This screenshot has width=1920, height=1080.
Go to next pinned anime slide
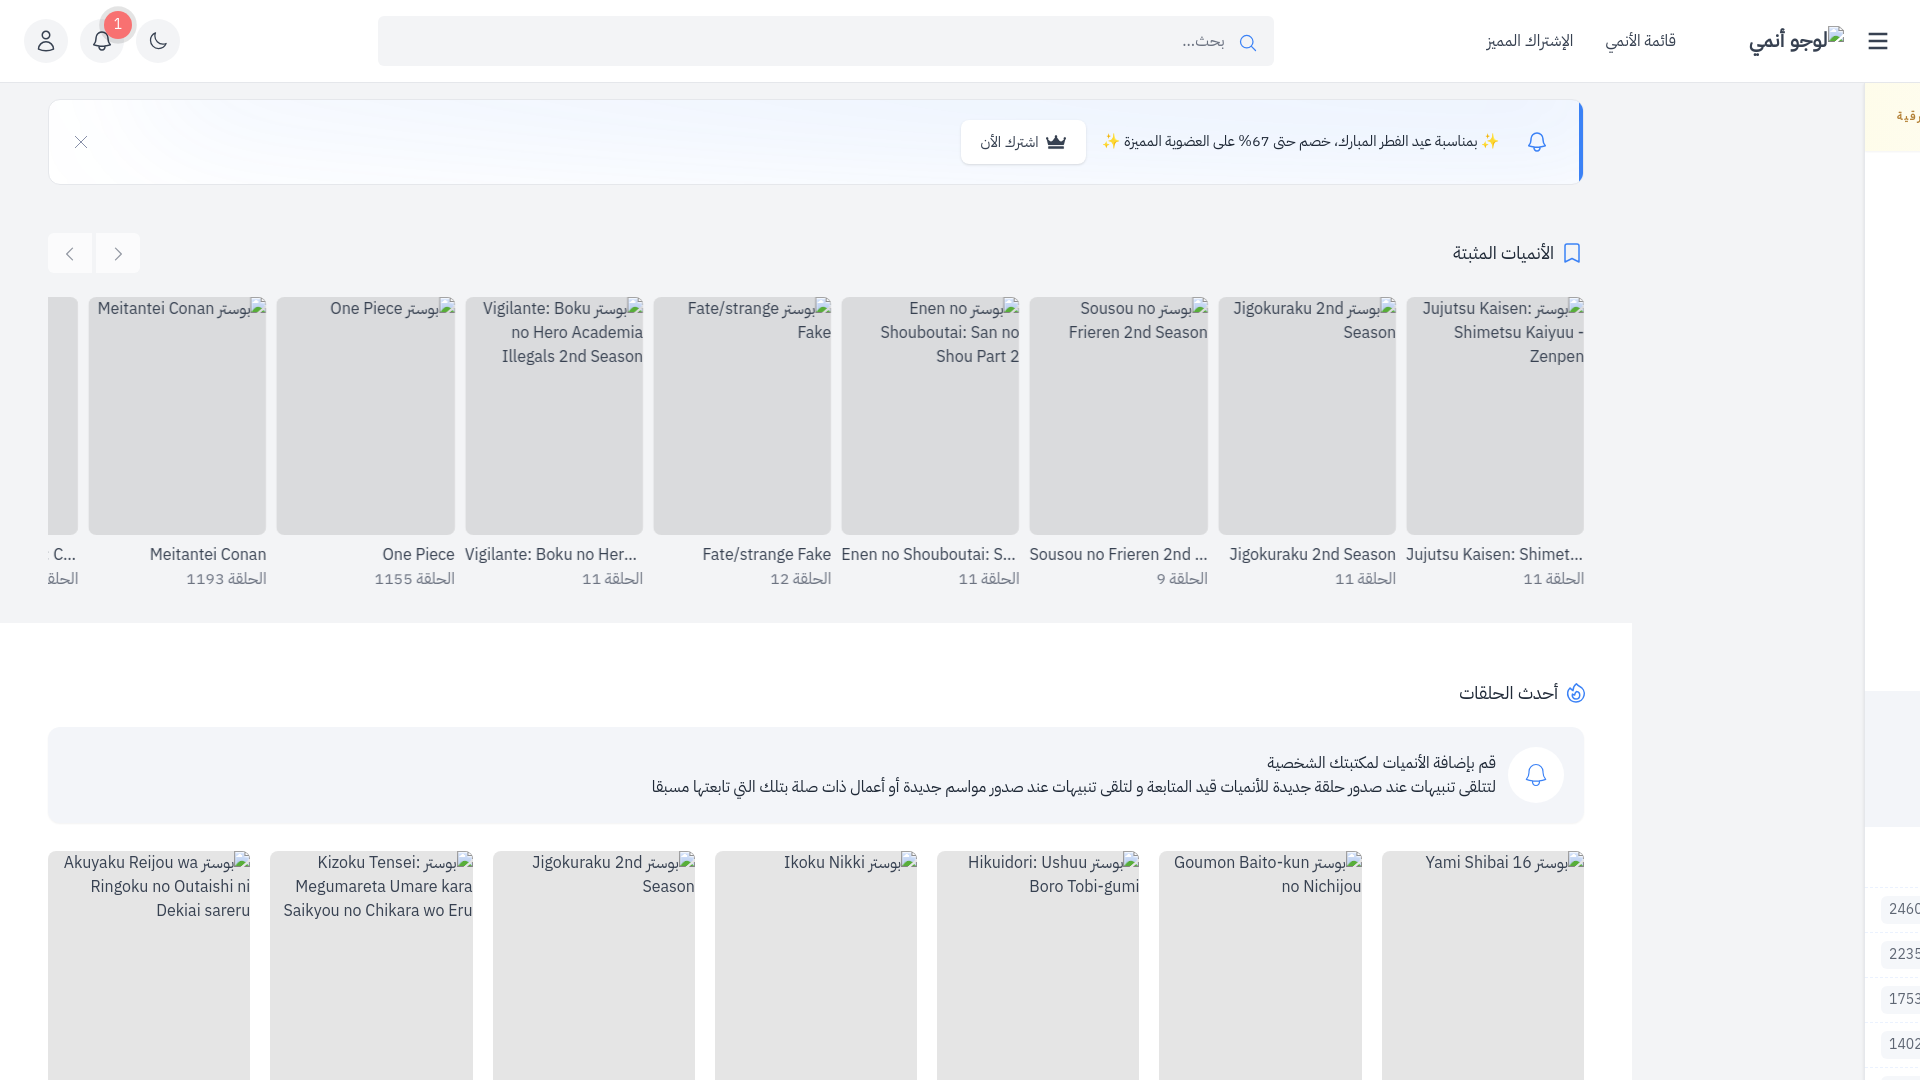(x=70, y=254)
